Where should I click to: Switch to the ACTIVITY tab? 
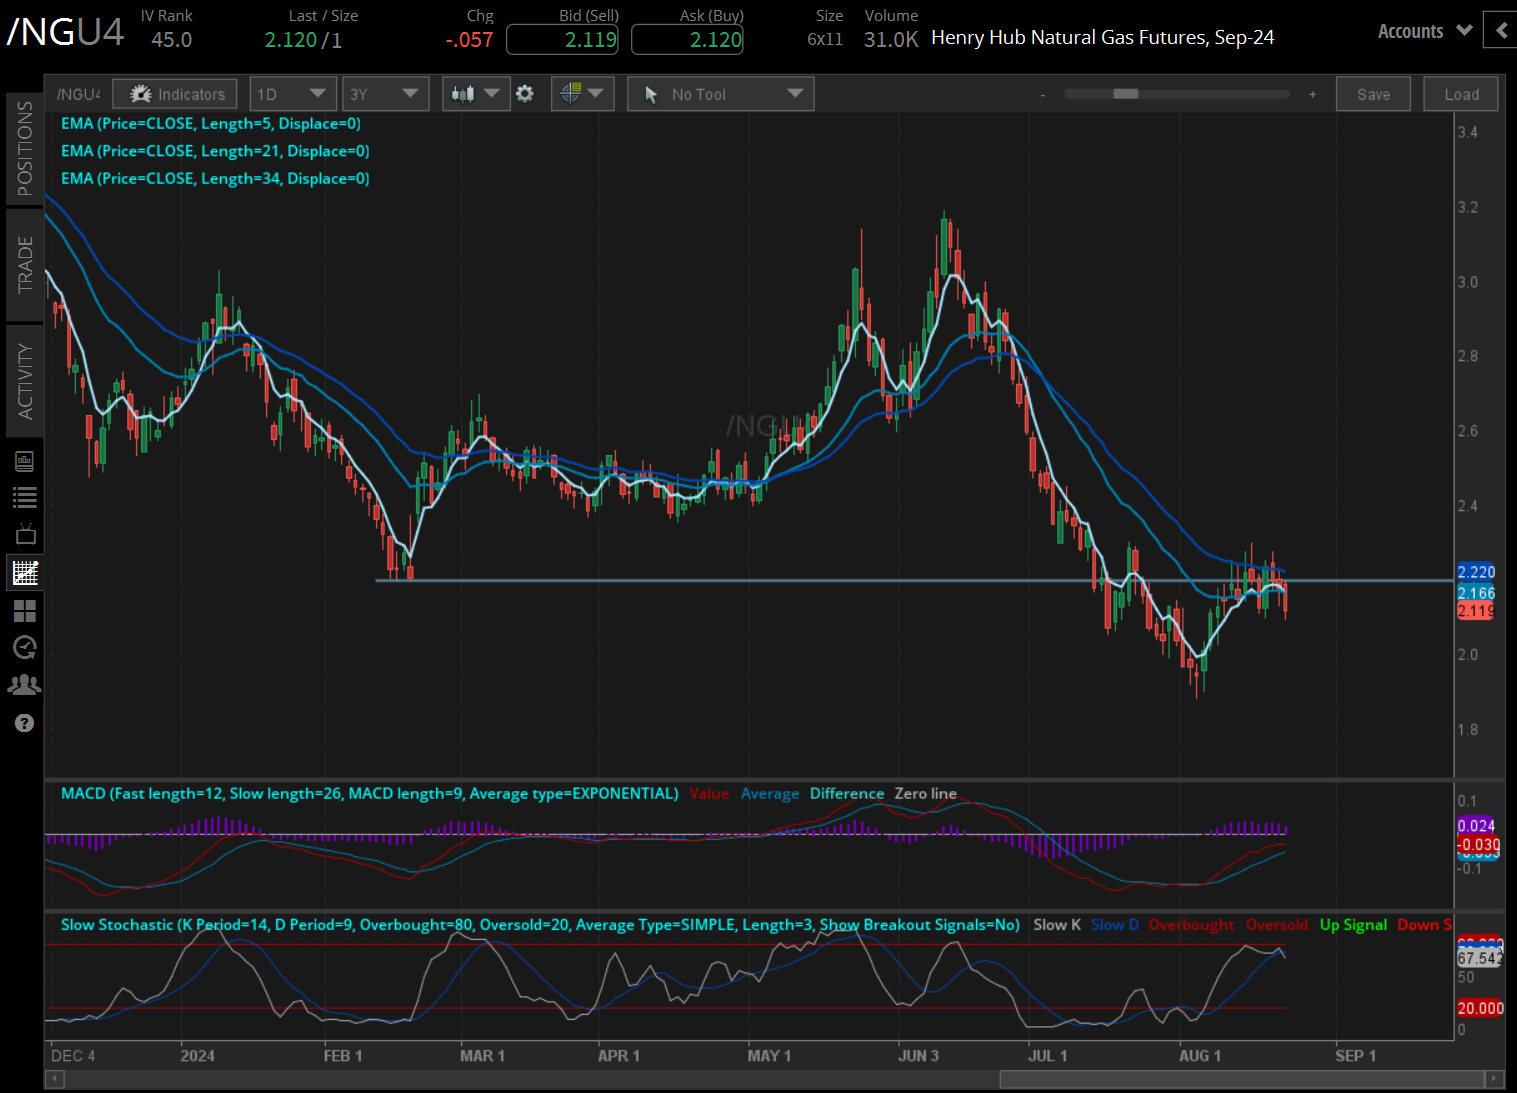[25, 381]
